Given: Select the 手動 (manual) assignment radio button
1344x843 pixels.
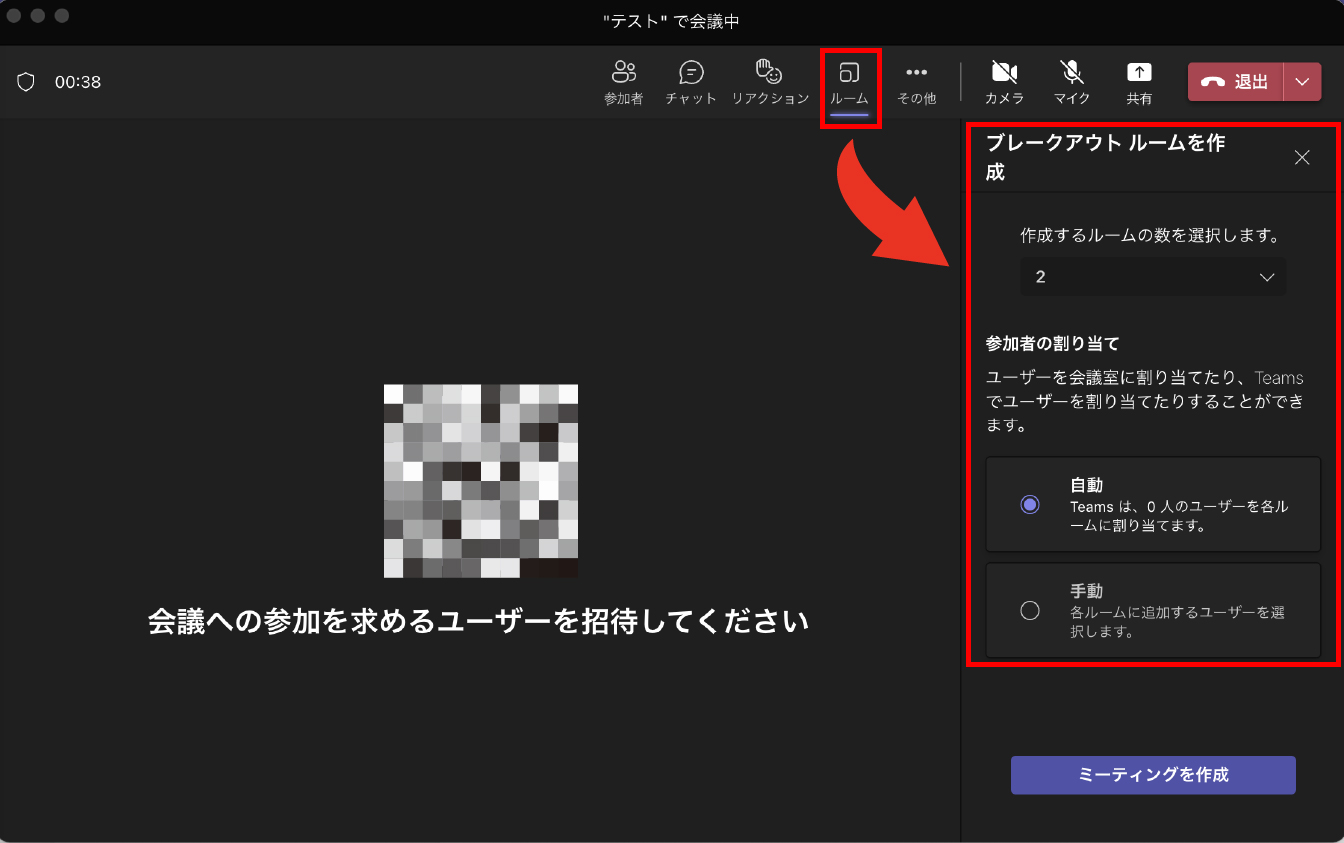Looking at the screenshot, I should tap(1030, 610).
